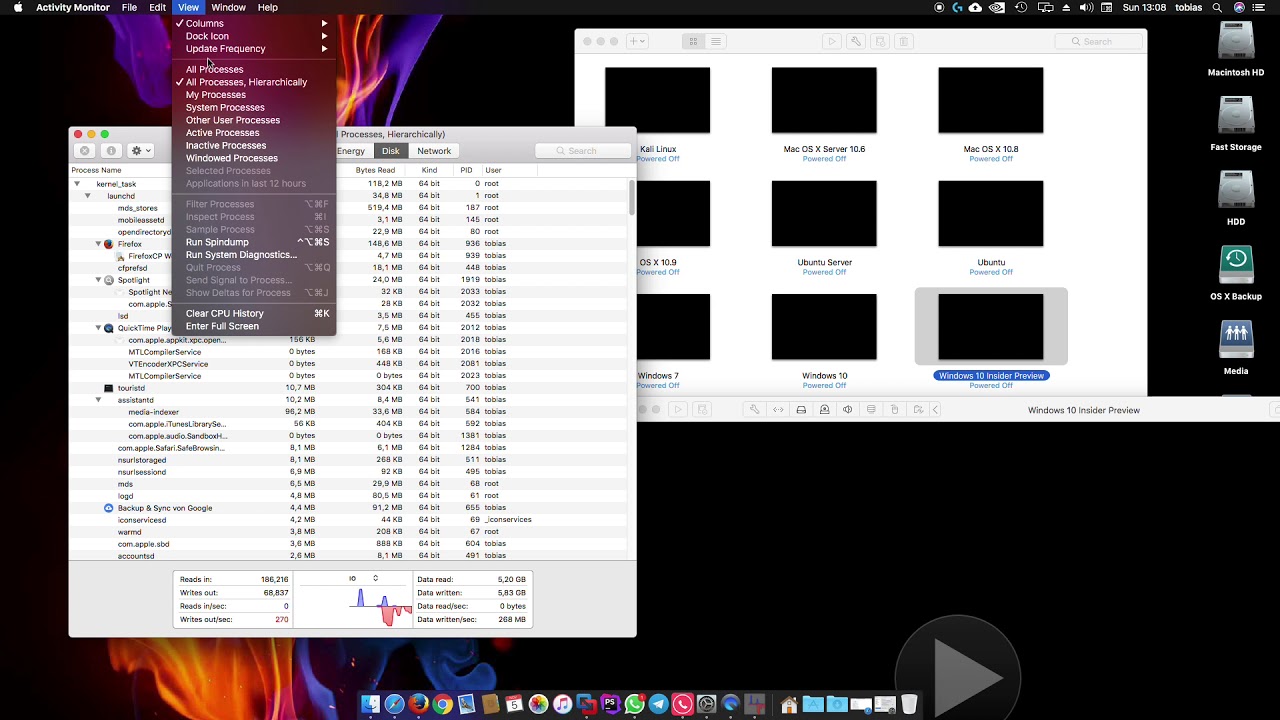
Task: Click the trash delete icon in VM library toolbar
Action: click(904, 41)
